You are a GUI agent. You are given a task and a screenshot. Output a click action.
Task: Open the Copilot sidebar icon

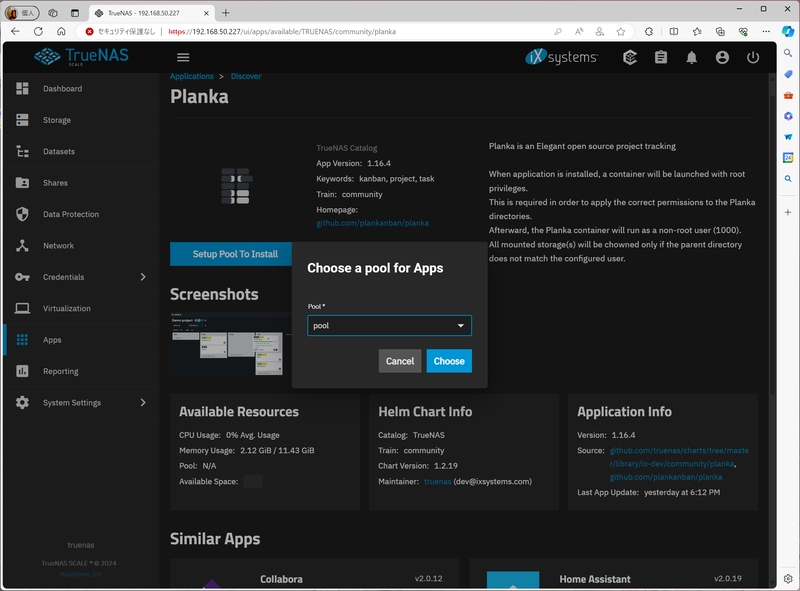pyautogui.click(x=788, y=32)
